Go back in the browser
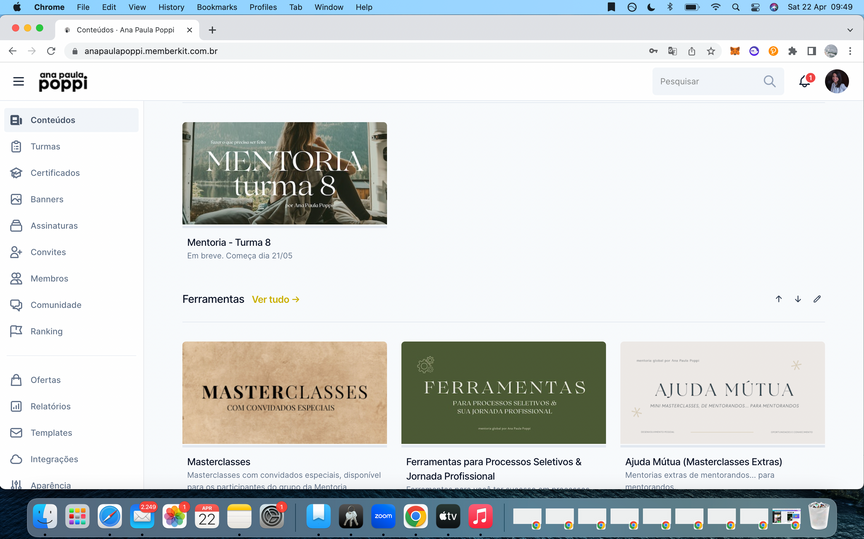Viewport: 864px width, 539px height. (x=13, y=51)
